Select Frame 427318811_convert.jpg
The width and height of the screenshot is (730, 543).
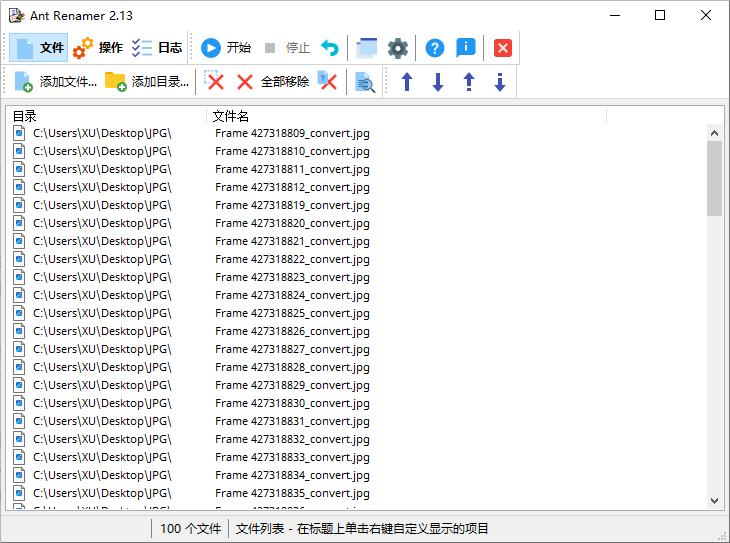[292, 169]
